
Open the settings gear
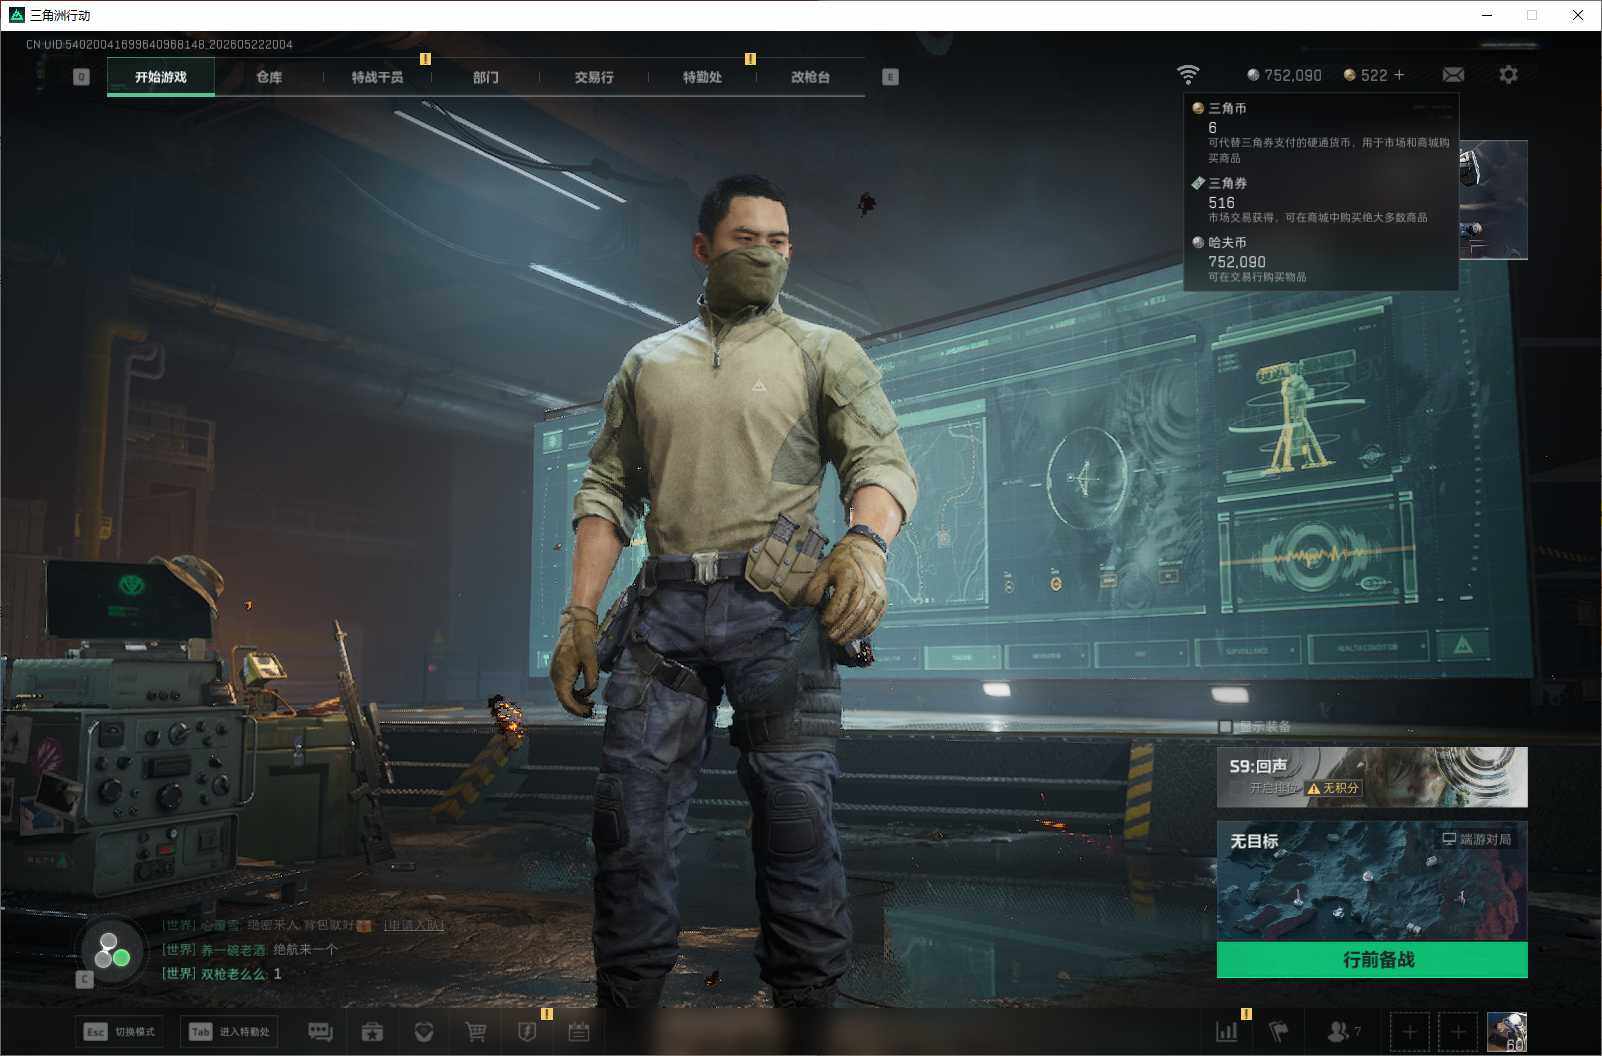tap(1508, 75)
